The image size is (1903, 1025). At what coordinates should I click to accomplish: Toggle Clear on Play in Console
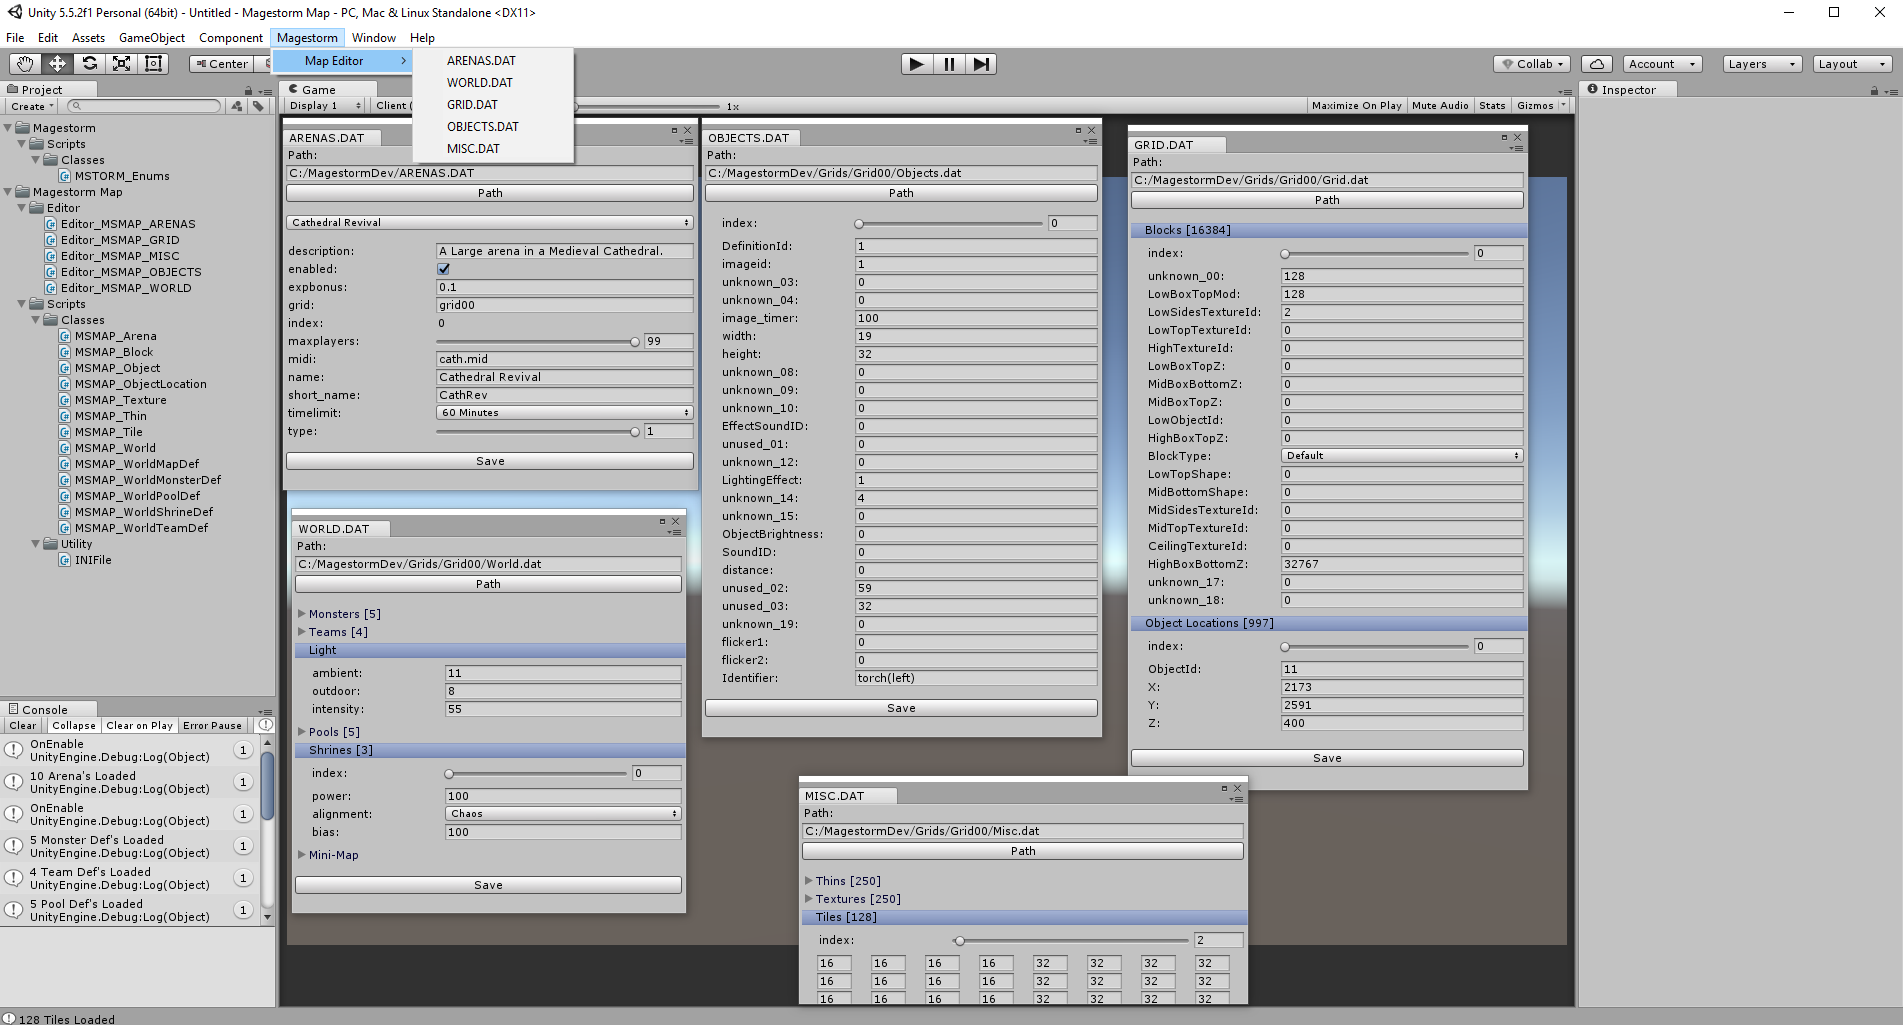(x=139, y=725)
